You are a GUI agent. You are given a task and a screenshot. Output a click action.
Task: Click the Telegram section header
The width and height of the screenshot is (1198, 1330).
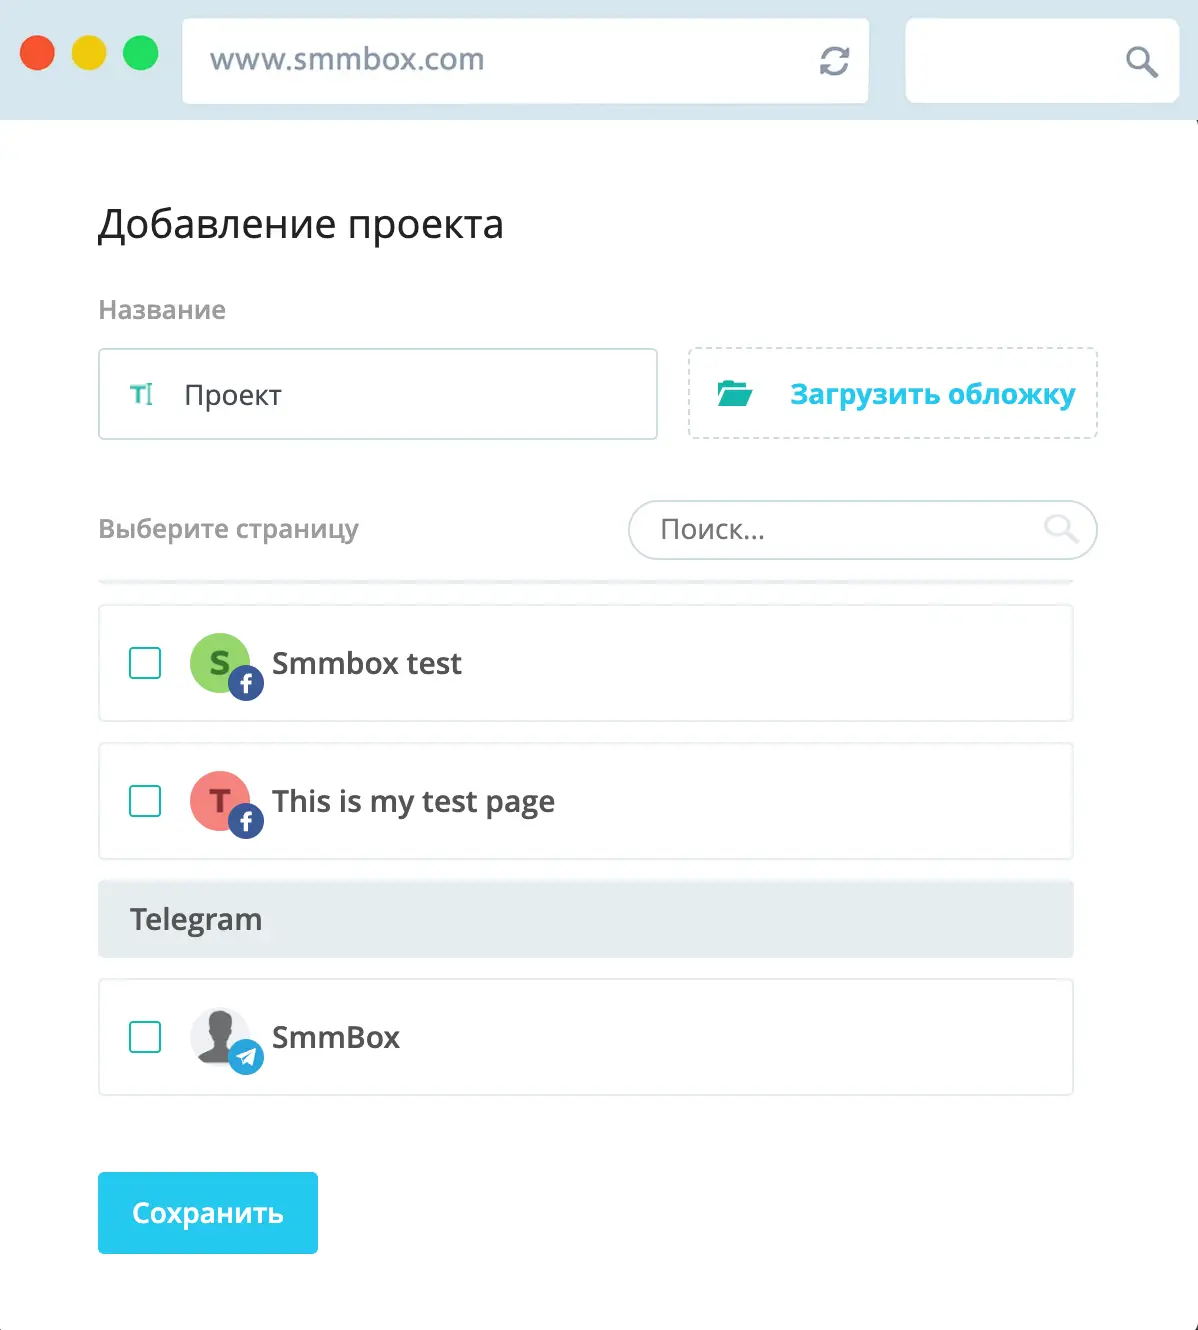click(586, 919)
